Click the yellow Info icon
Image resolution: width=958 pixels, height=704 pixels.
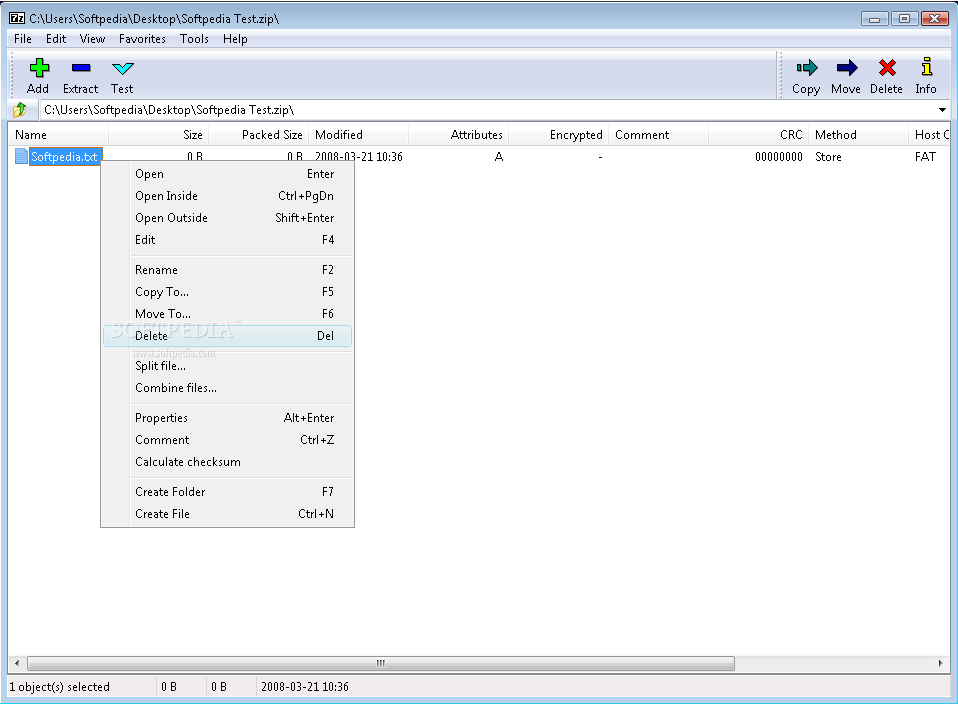(x=926, y=67)
